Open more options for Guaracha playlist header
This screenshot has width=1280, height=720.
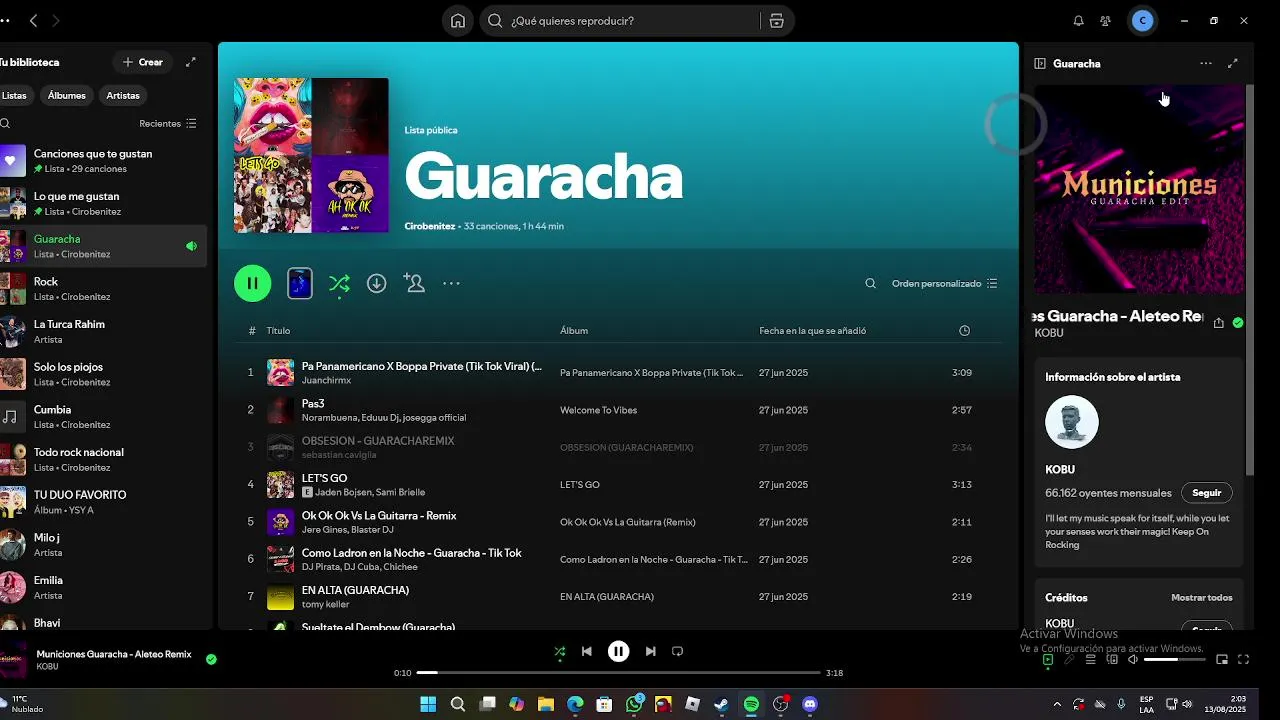[451, 284]
